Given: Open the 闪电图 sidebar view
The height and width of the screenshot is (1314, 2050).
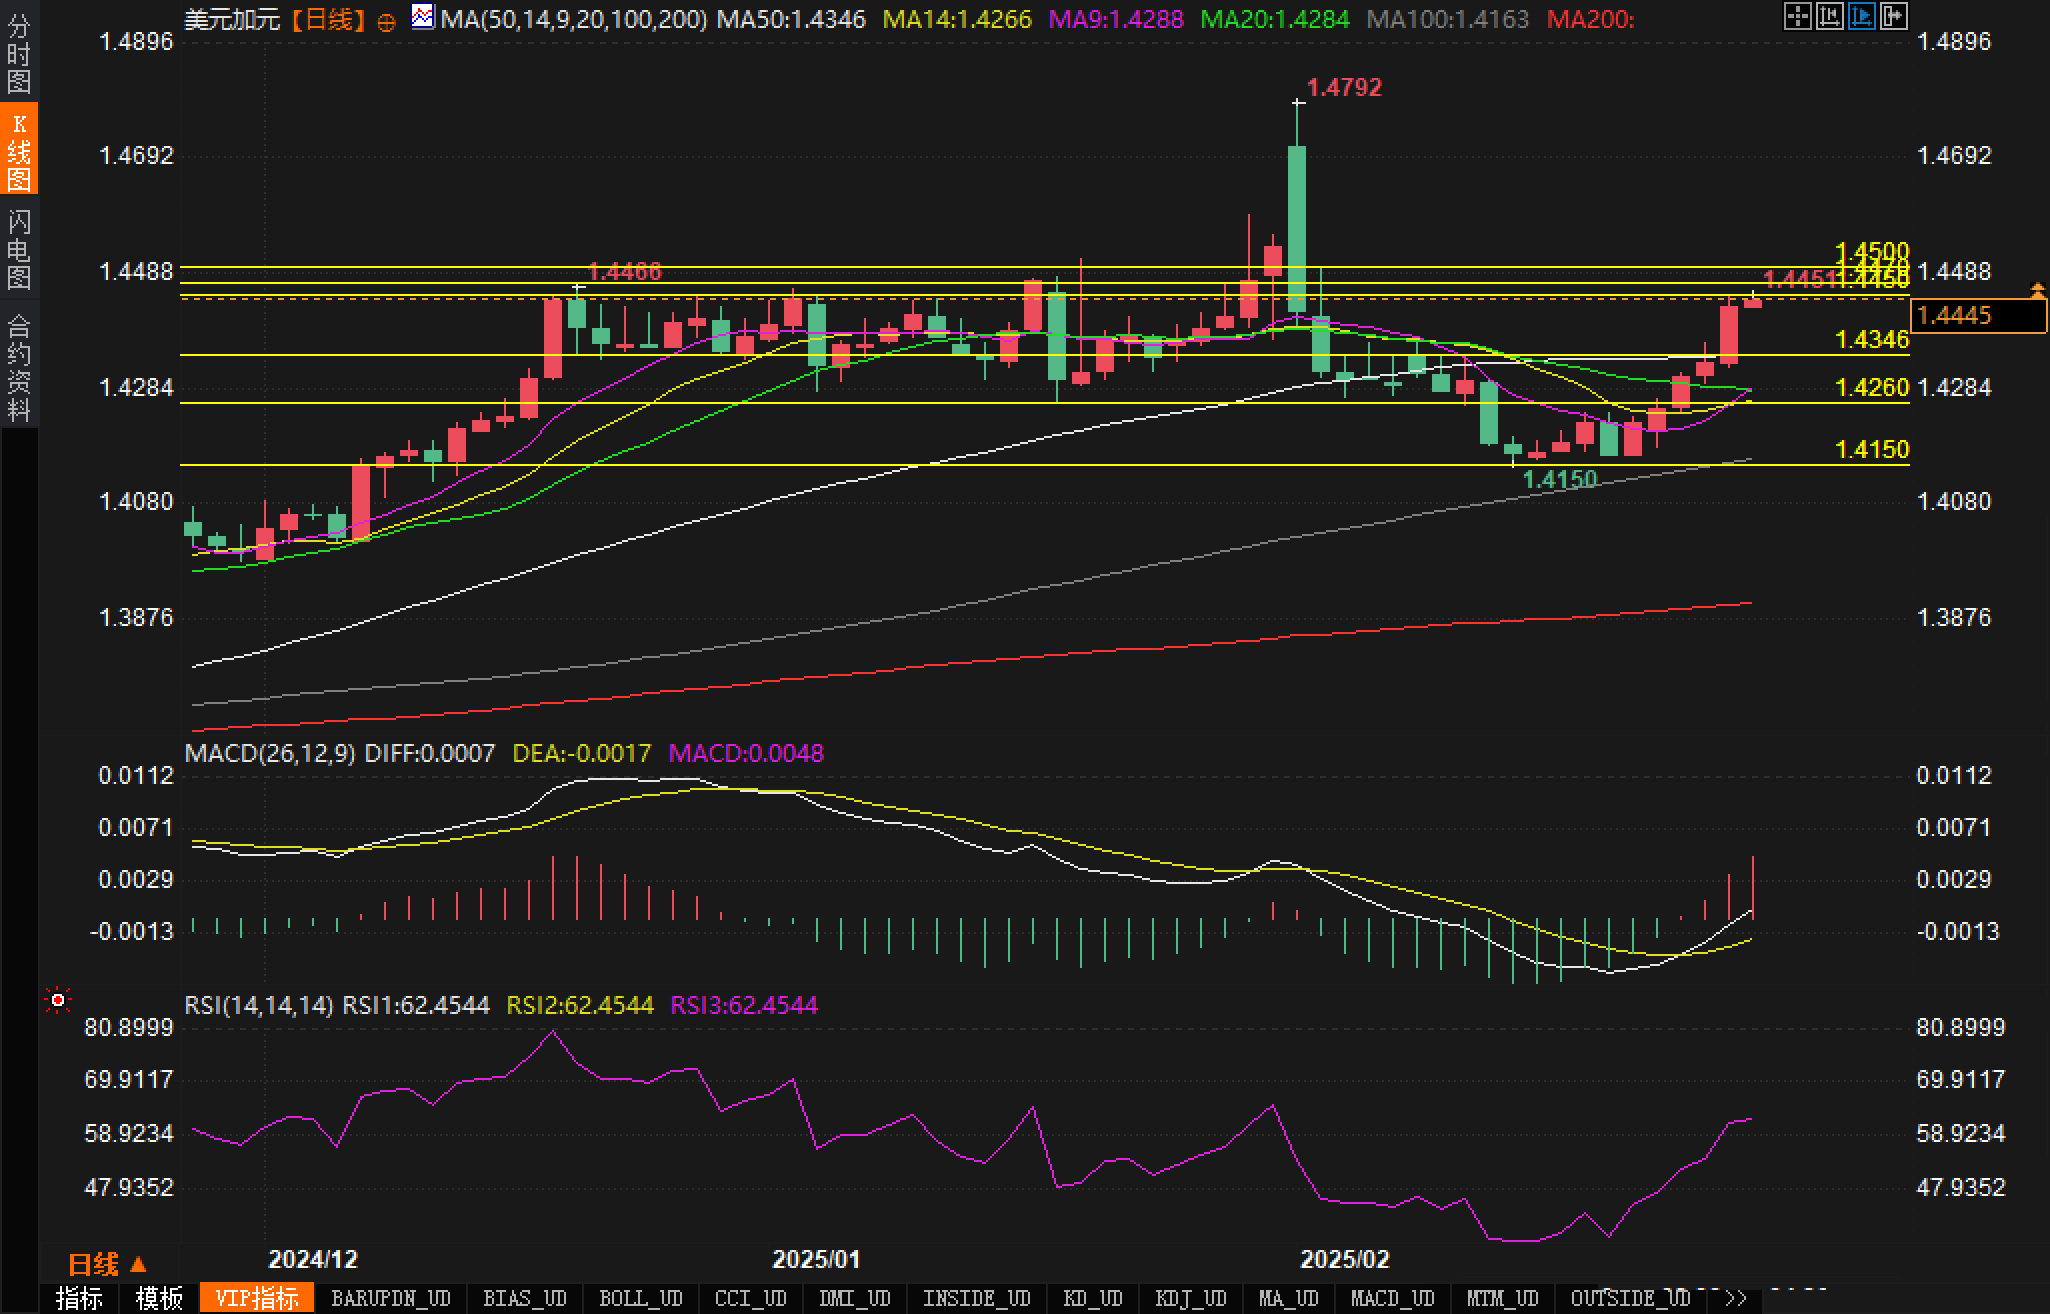Looking at the screenshot, I should click(18, 250).
